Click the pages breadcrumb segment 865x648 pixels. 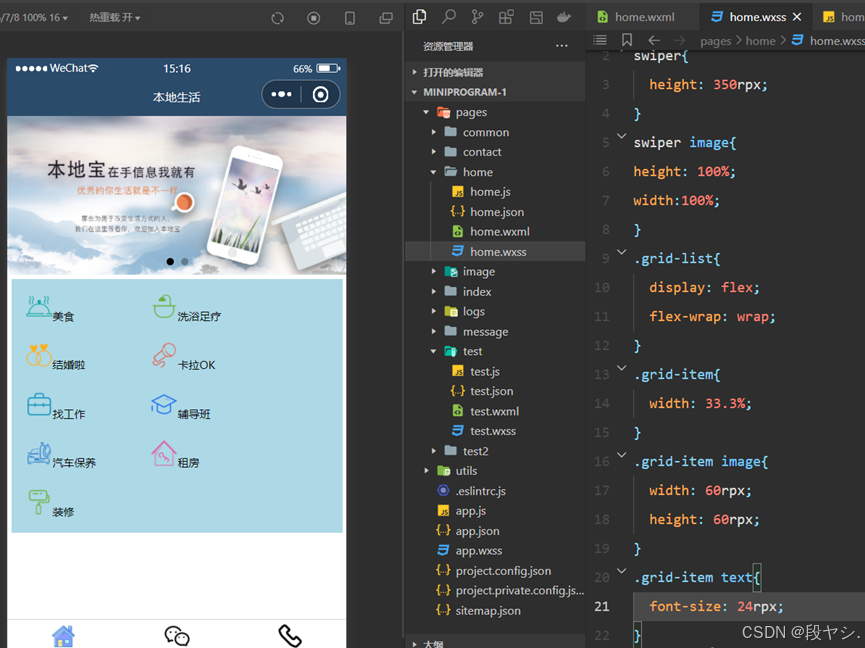(x=716, y=41)
